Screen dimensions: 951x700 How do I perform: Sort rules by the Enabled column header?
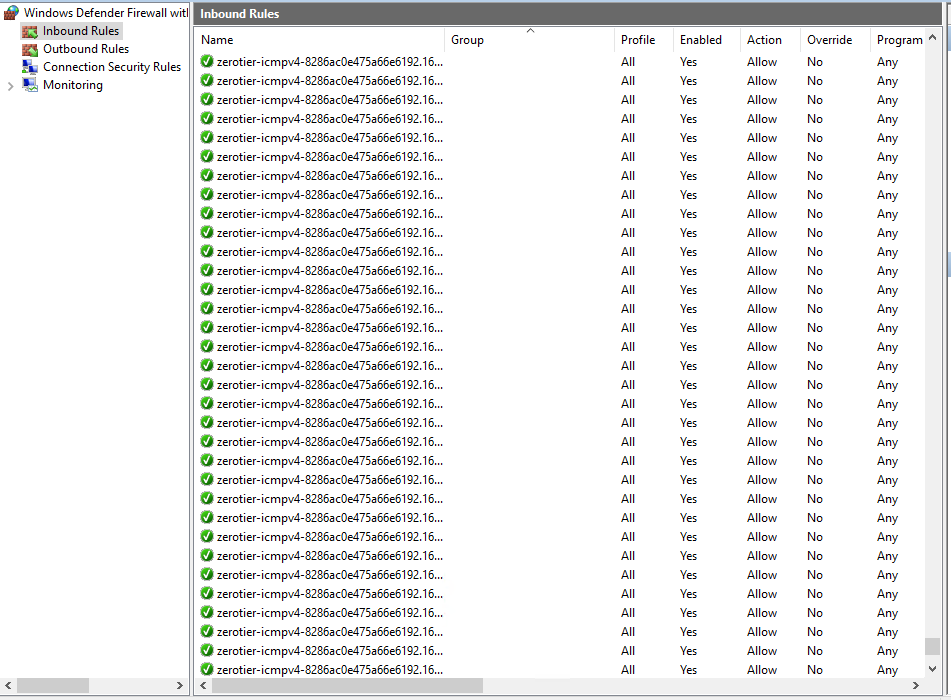pos(707,40)
